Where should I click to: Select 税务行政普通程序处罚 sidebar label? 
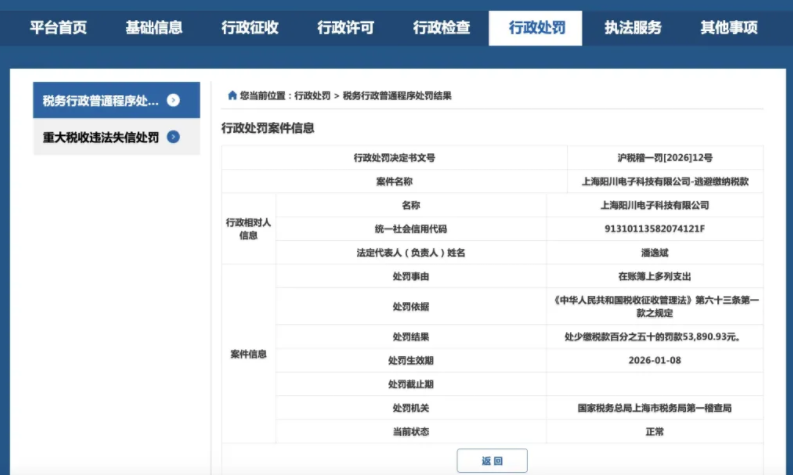tap(100, 100)
